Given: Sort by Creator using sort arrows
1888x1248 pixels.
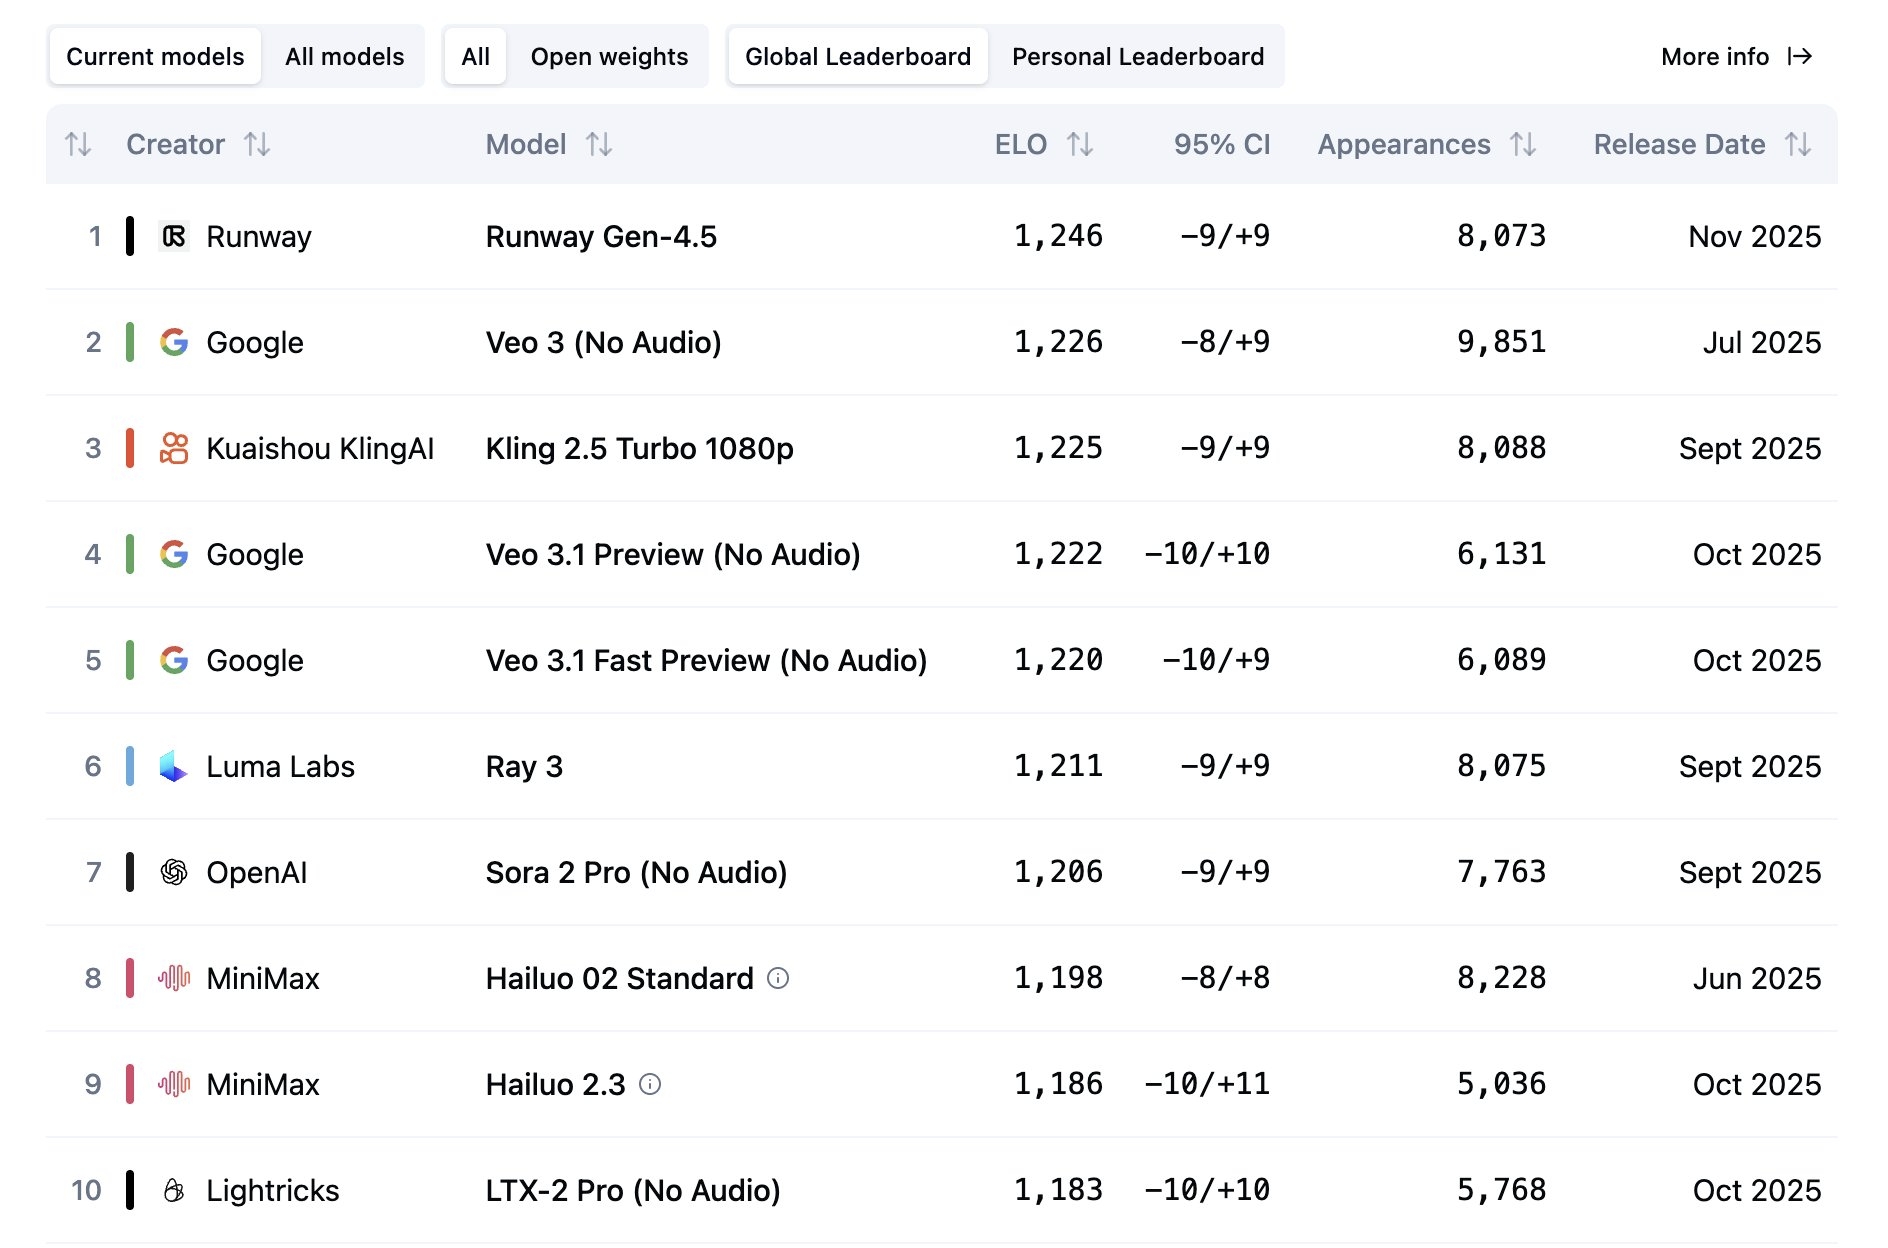Looking at the screenshot, I should 257,145.
